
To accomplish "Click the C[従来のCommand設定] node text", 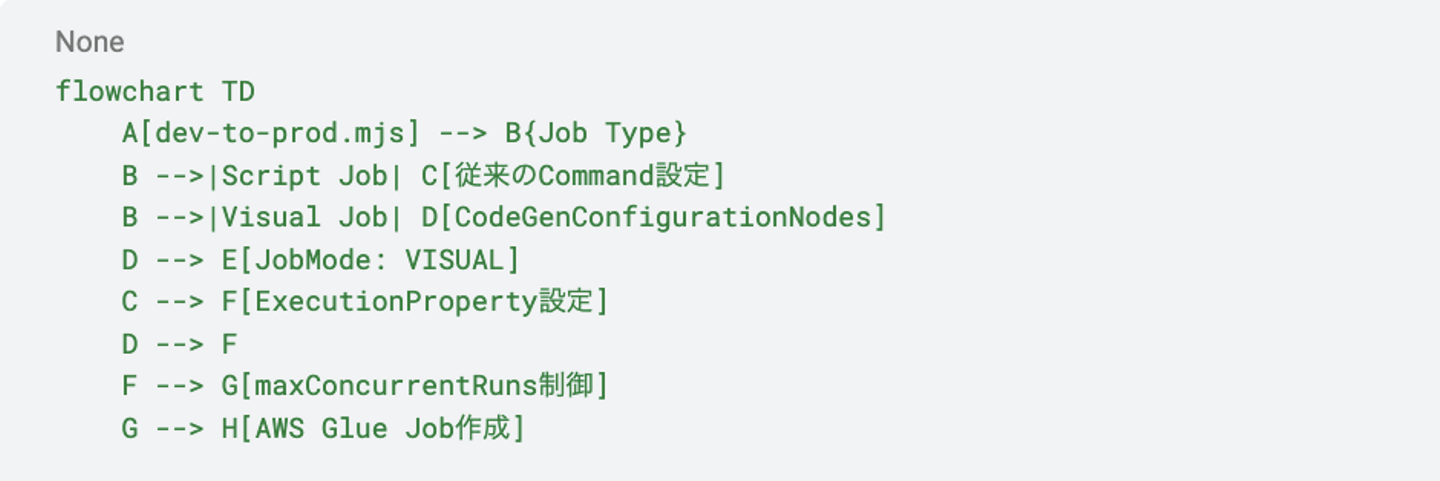I will pos(572,176).
